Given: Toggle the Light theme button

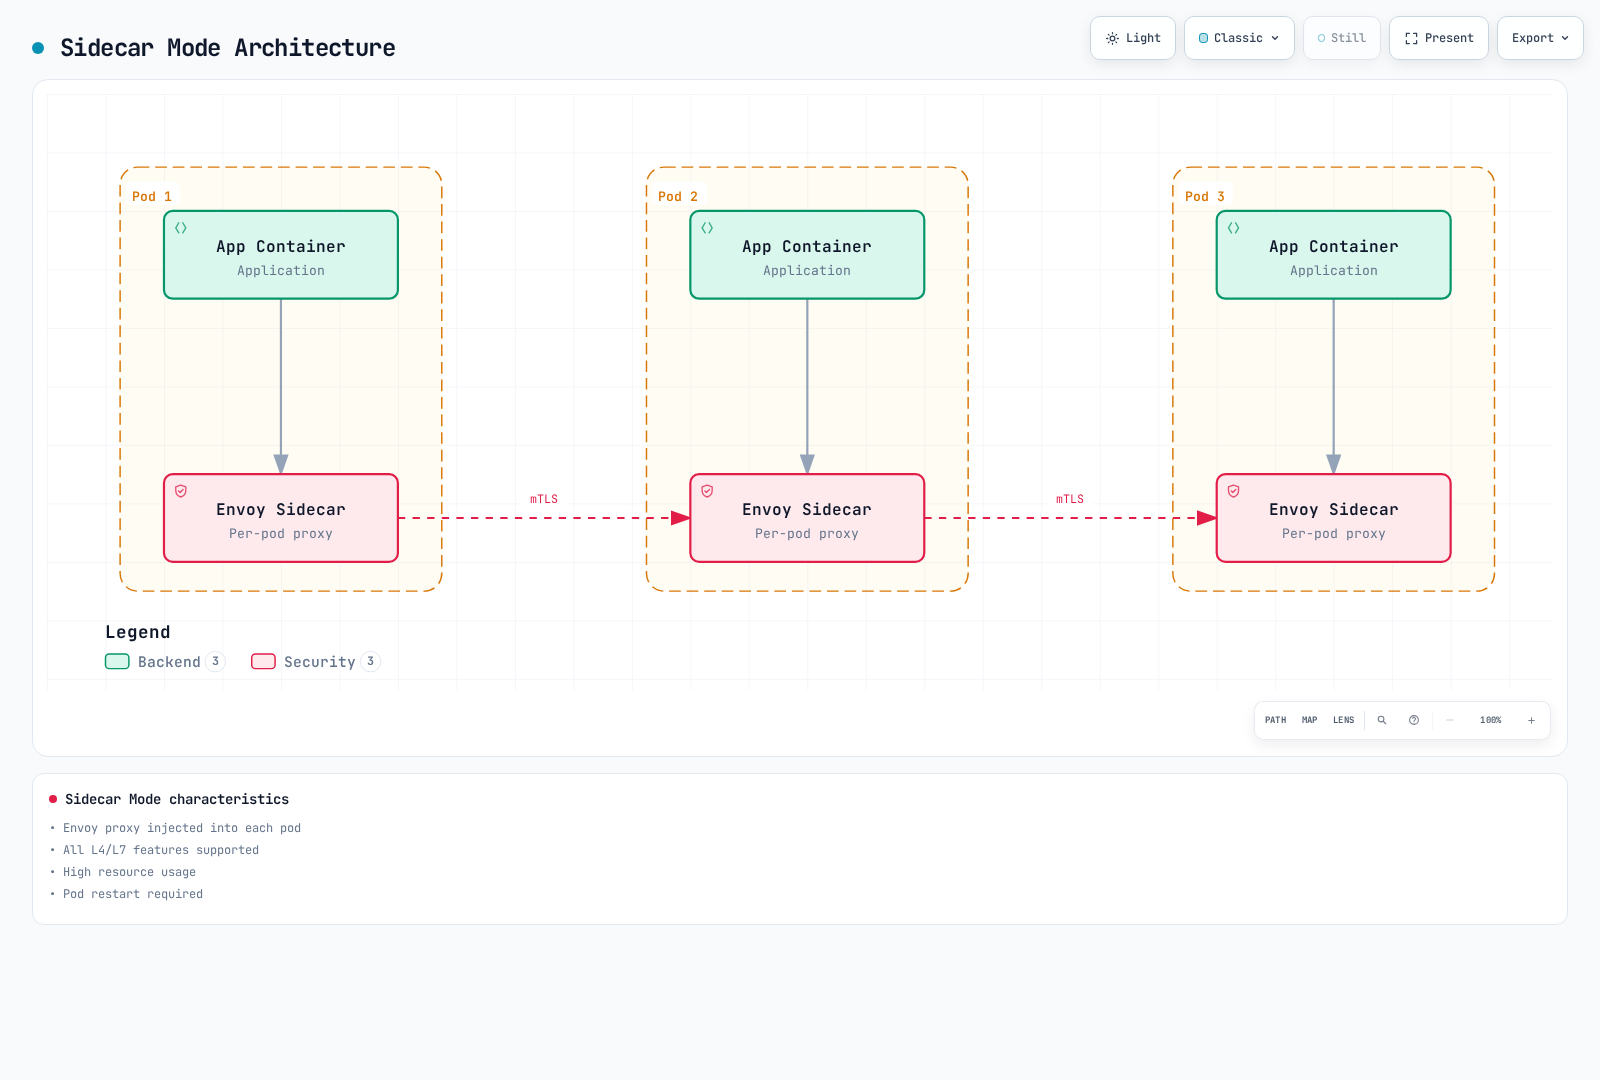Looking at the screenshot, I should click(x=1133, y=38).
